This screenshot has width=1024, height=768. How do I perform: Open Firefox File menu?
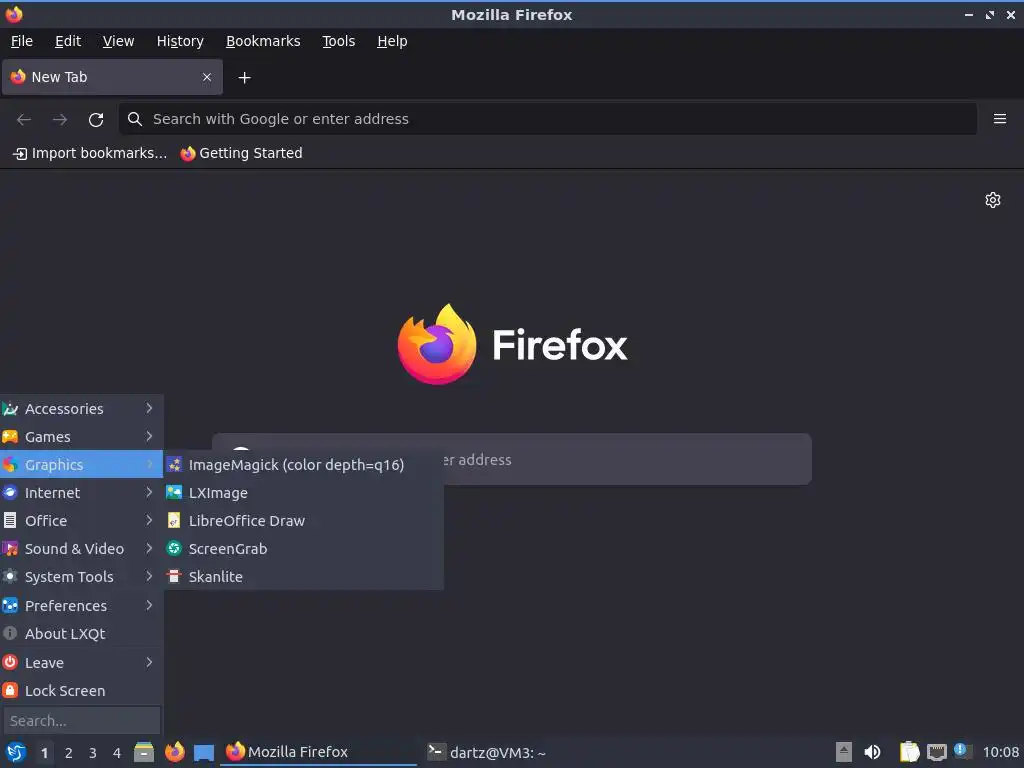click(x=22, y=41)
